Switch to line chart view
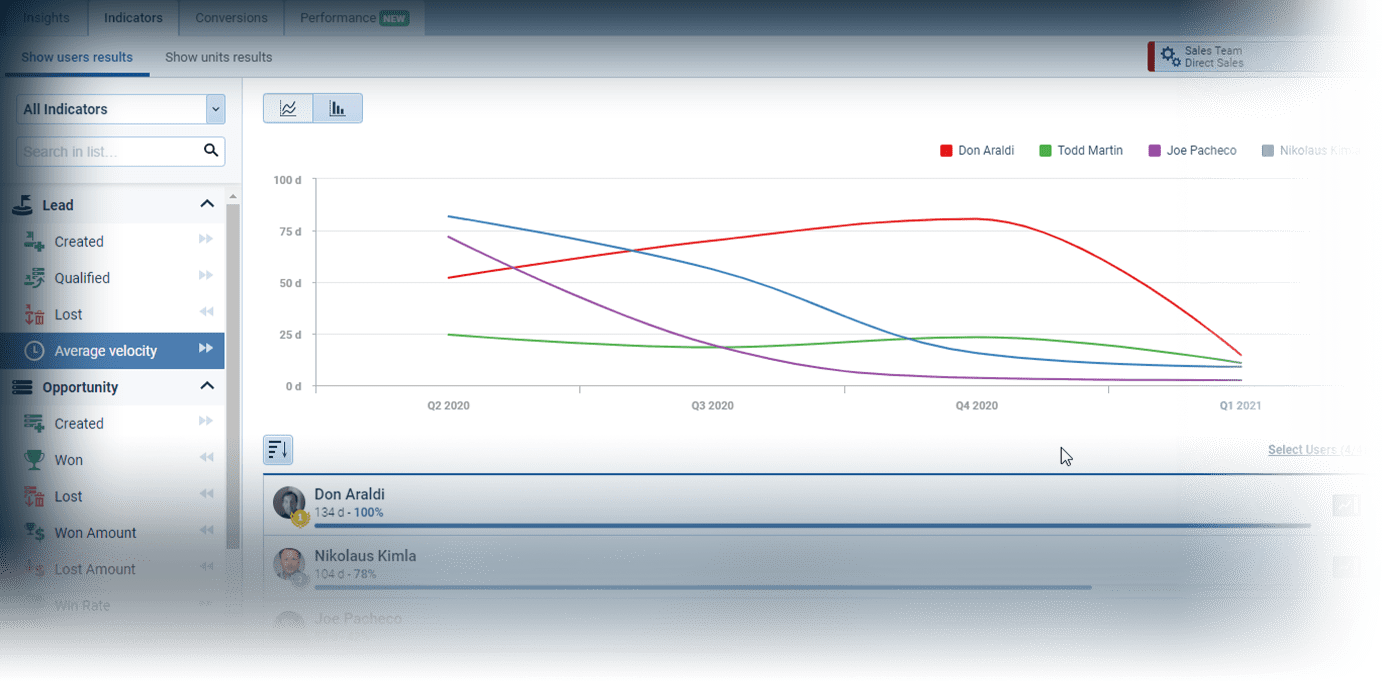The height and width of the screenshot is (700, 1400). pyautogui.click(x=288, y=109)
